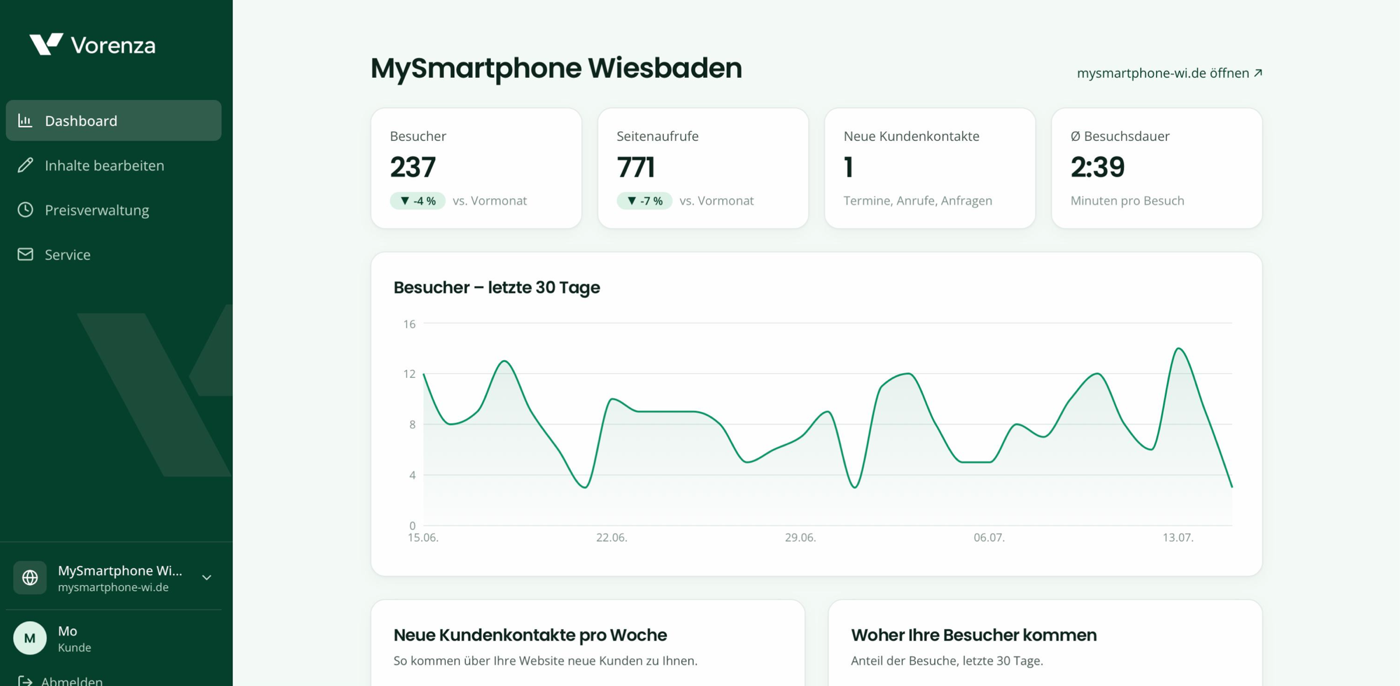The image size is (1400, 686).
Task: Click the 22.06. date label on chart
Action: (612, 538)
